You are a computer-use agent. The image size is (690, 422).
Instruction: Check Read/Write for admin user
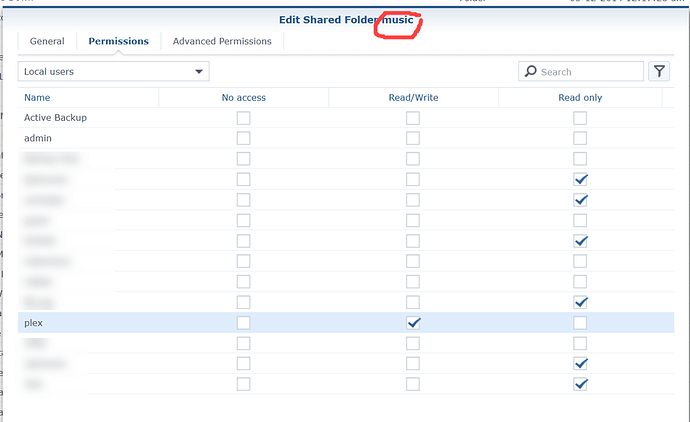[x=413, y=138]
